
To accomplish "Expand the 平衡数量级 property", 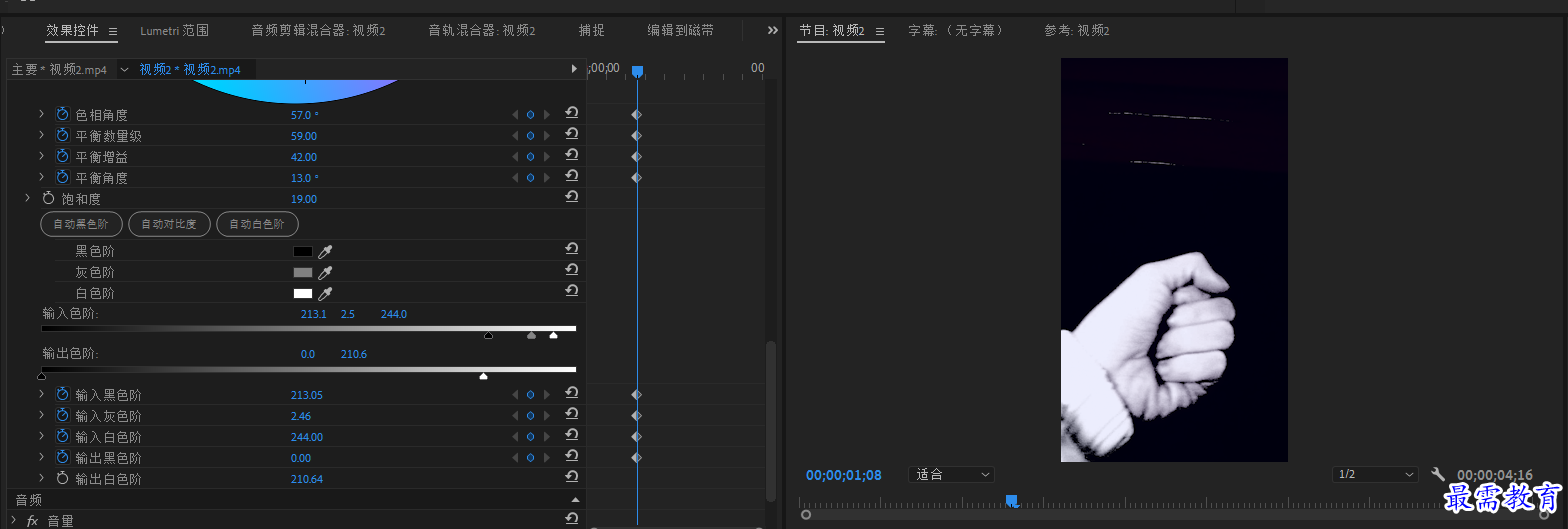I will (x=41, y=136).
